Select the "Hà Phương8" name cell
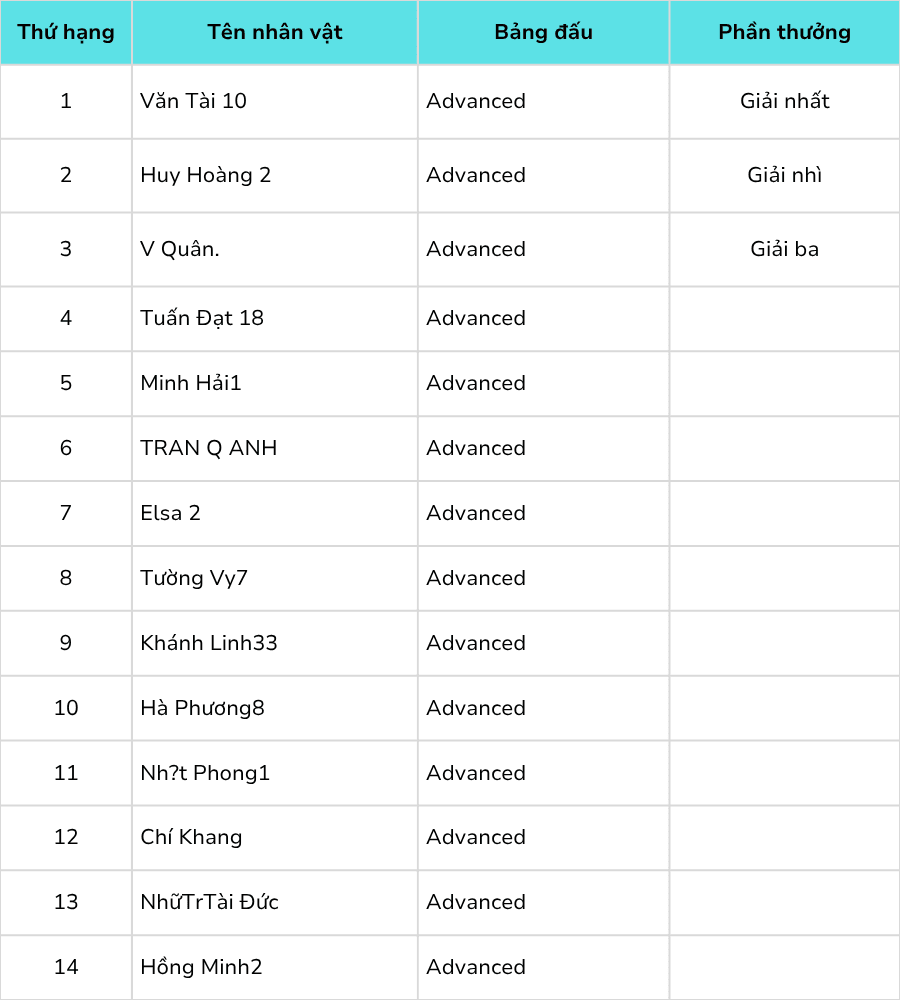Viewport: 900px width, 1000px height. click(203, 708)
